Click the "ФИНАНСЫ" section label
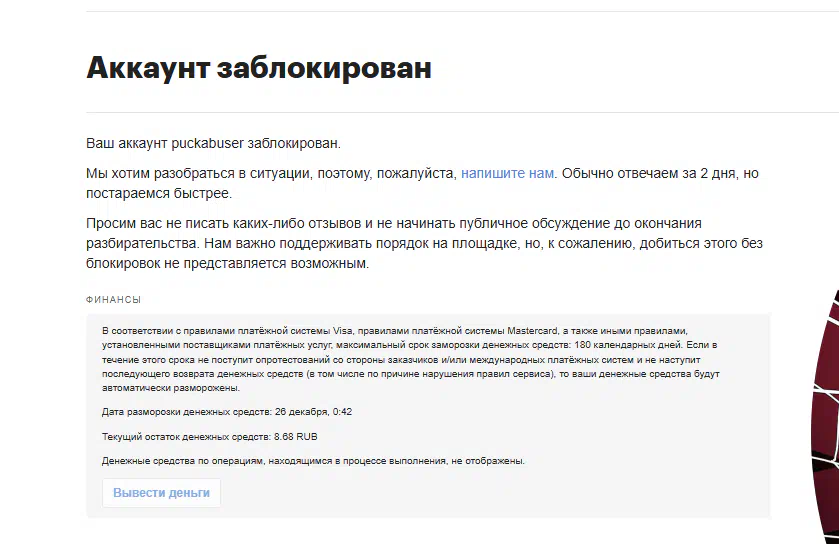 click(113, 299)
